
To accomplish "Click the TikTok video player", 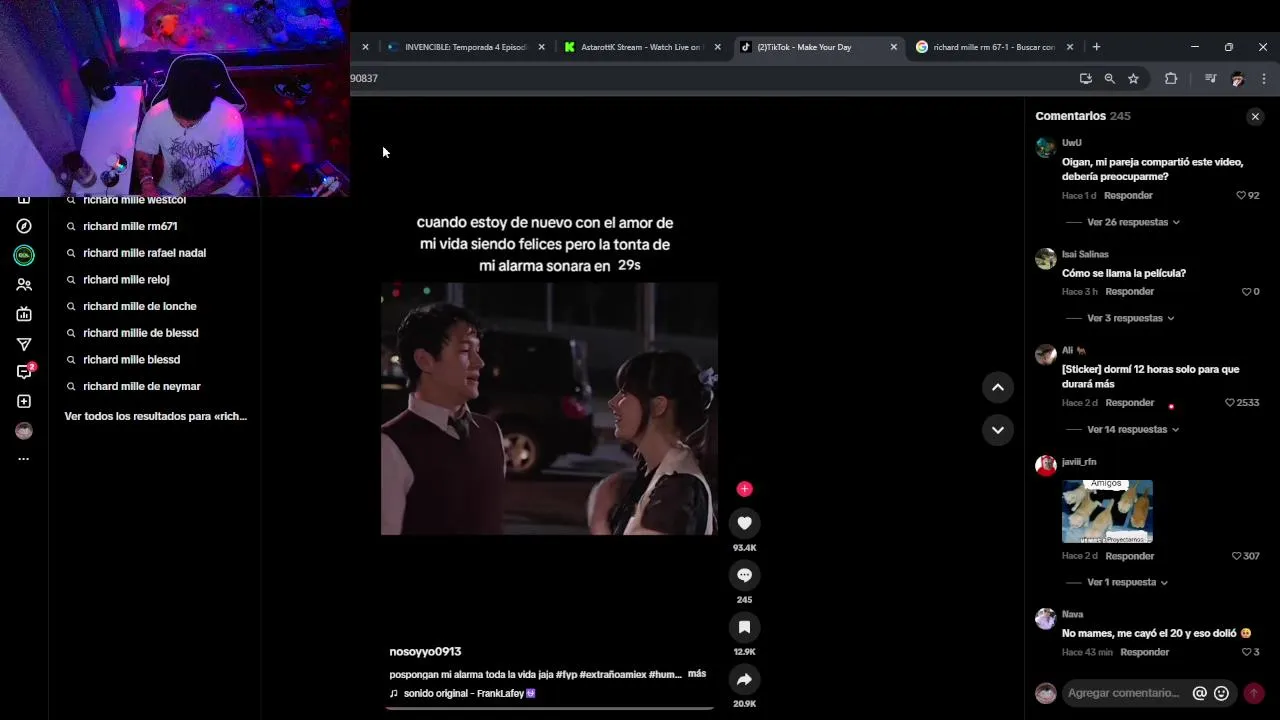I will point(549,409).
